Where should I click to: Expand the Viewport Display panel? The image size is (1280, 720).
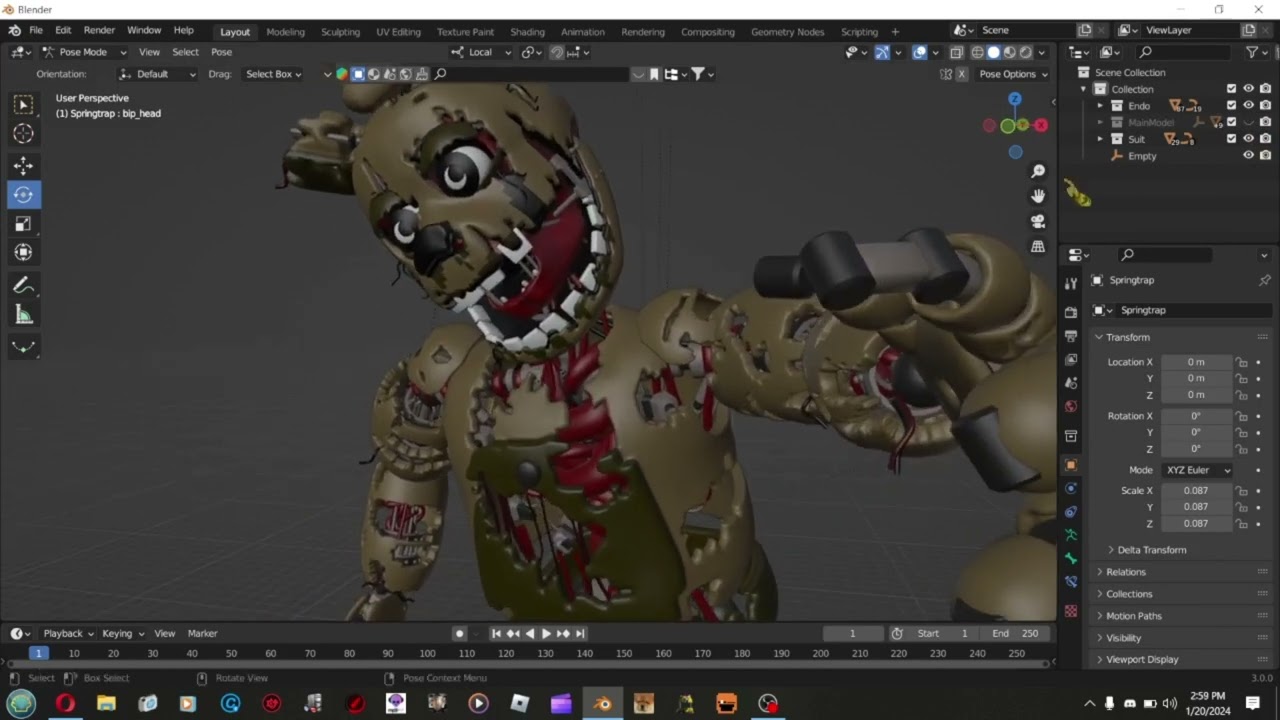[1142, 660]
